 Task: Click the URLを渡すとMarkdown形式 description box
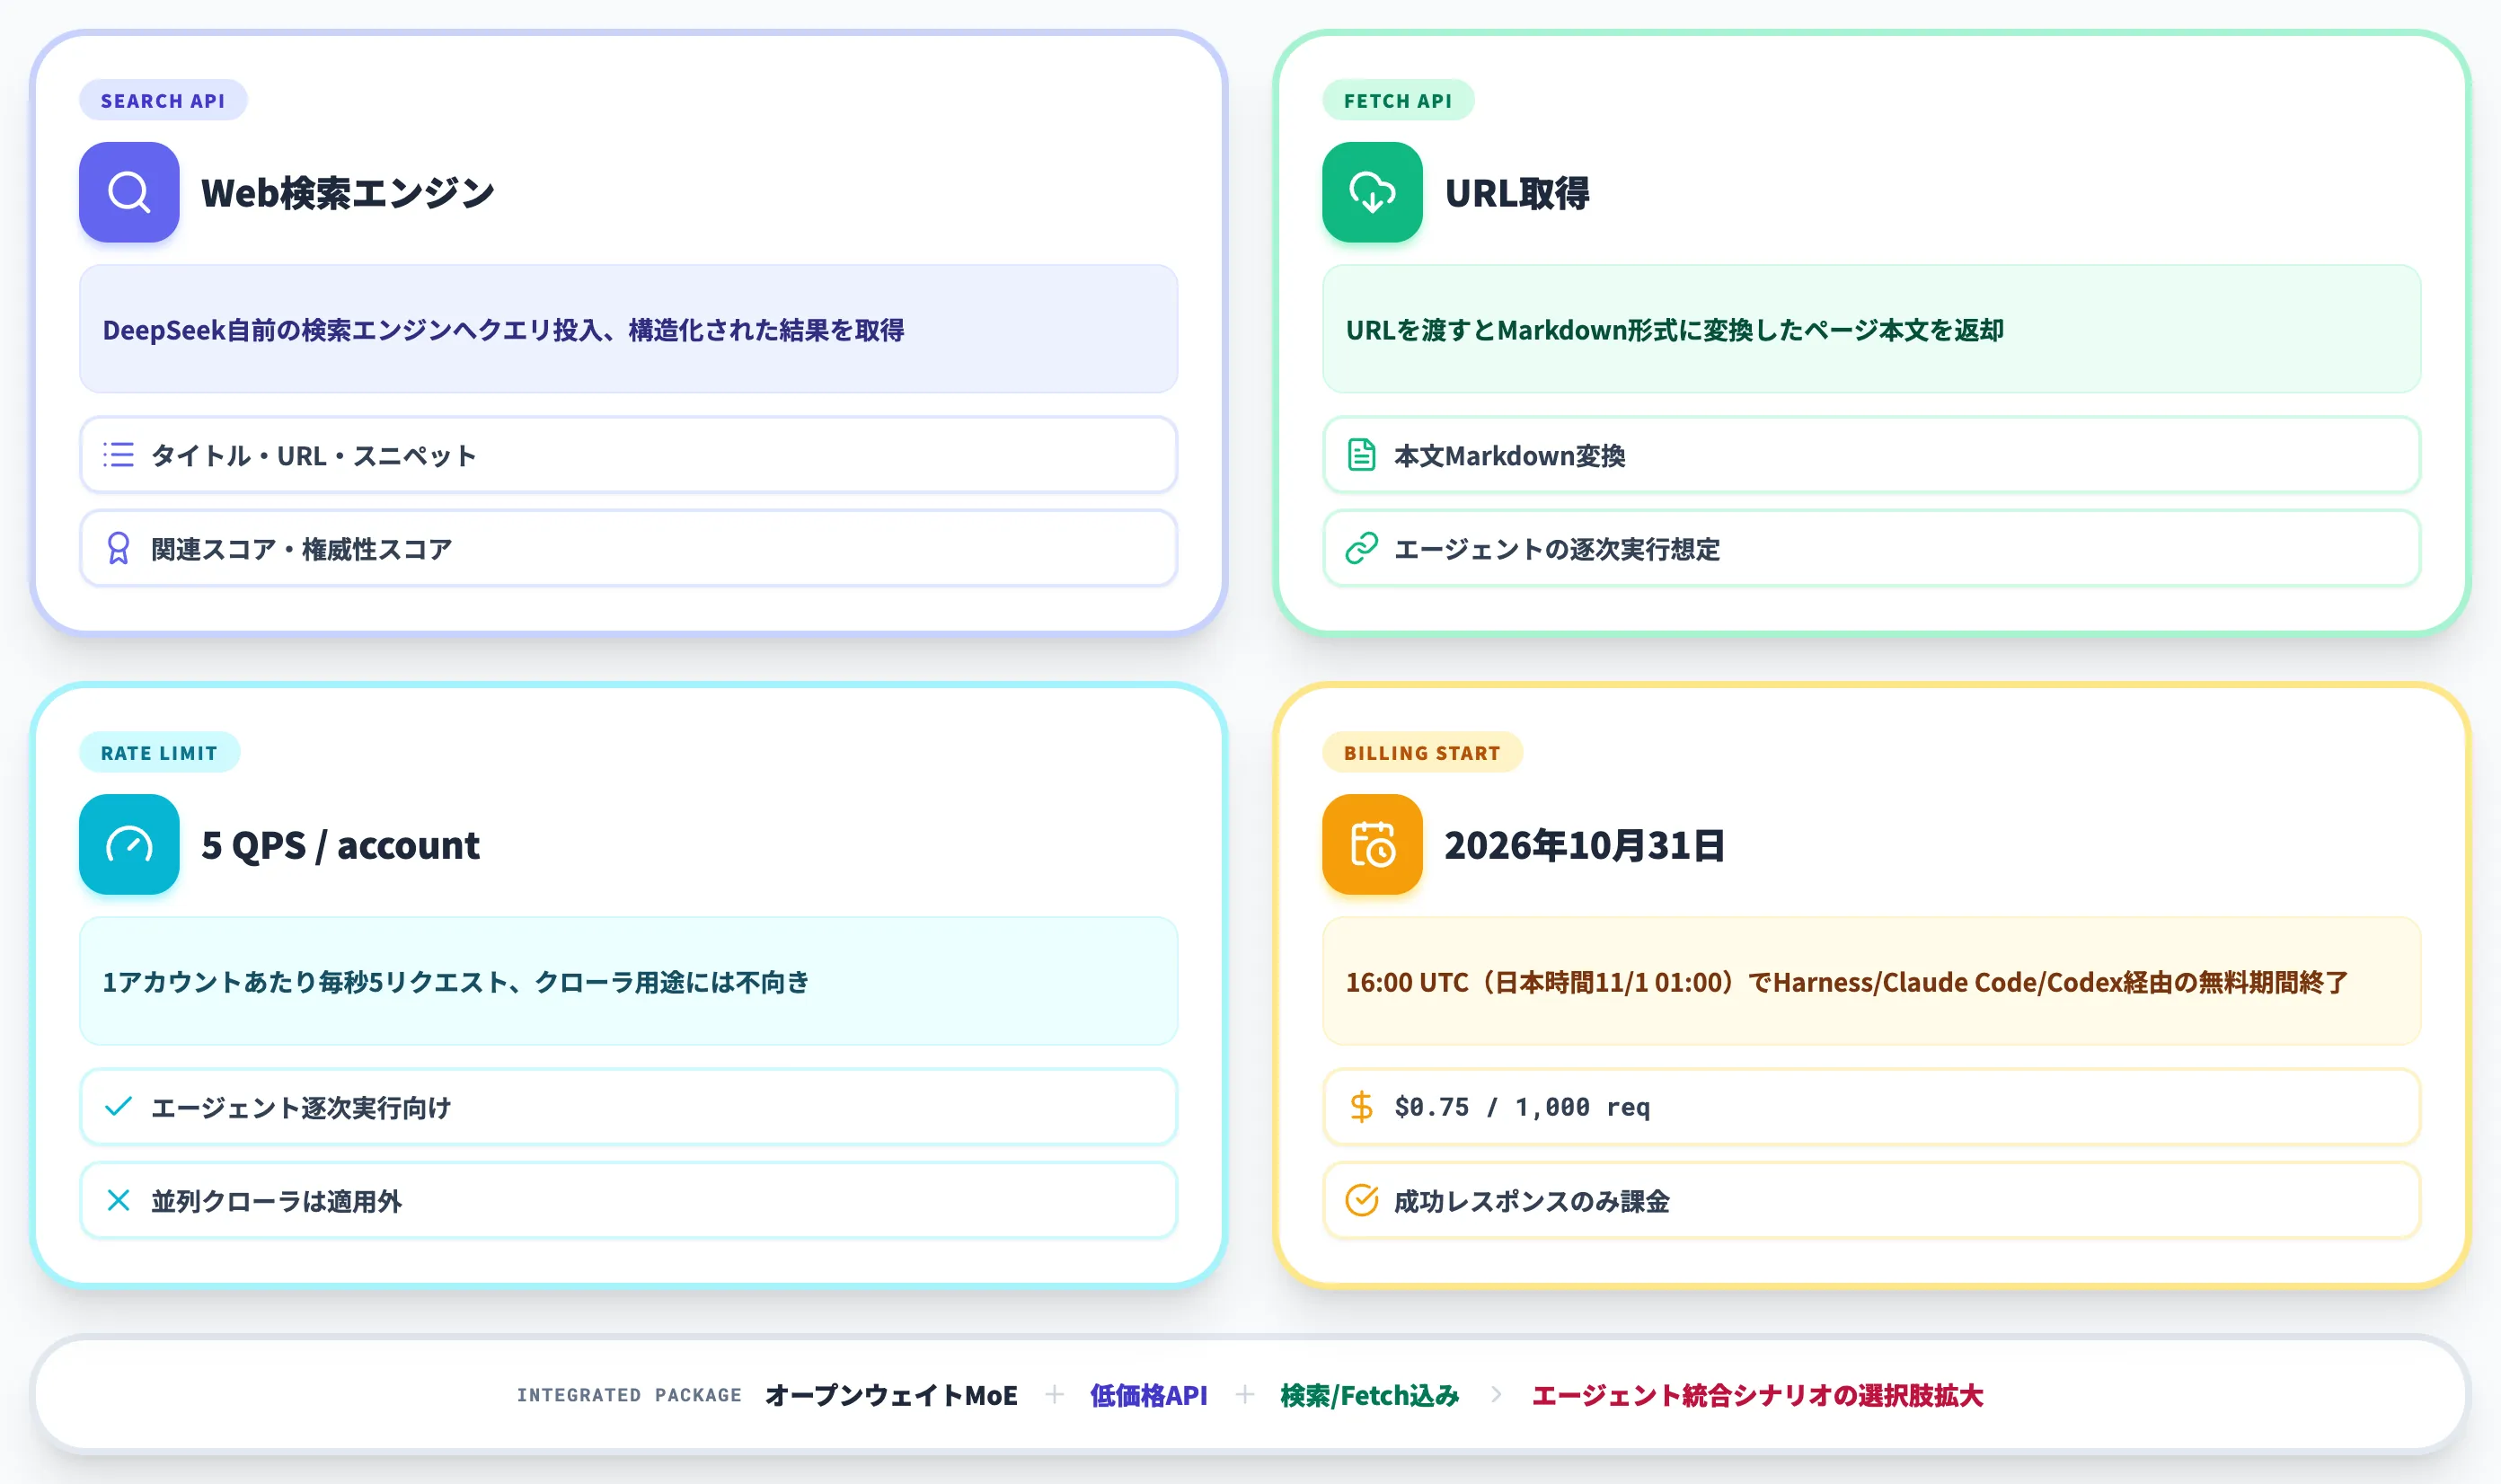[x=1871, y=329]
